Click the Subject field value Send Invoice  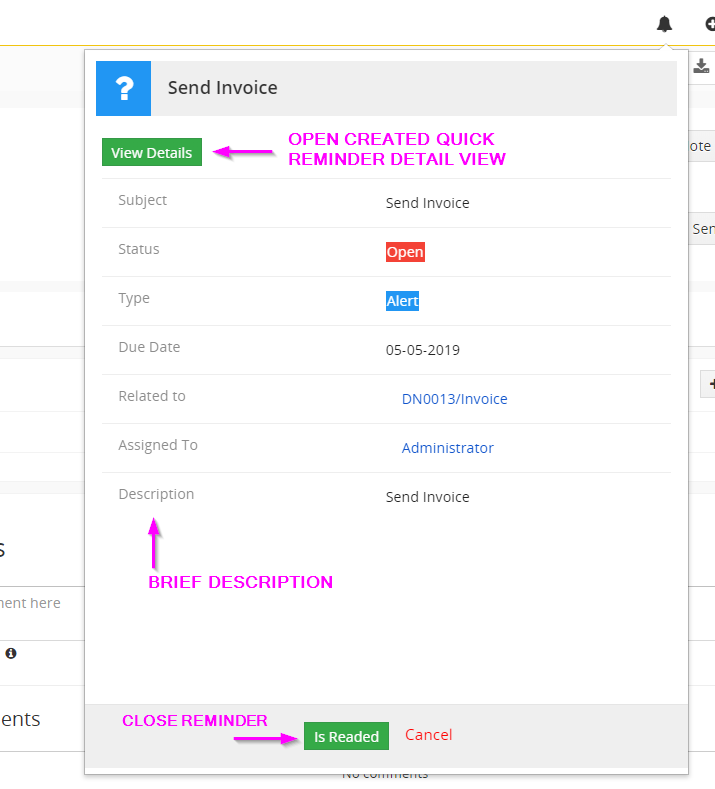427,203
